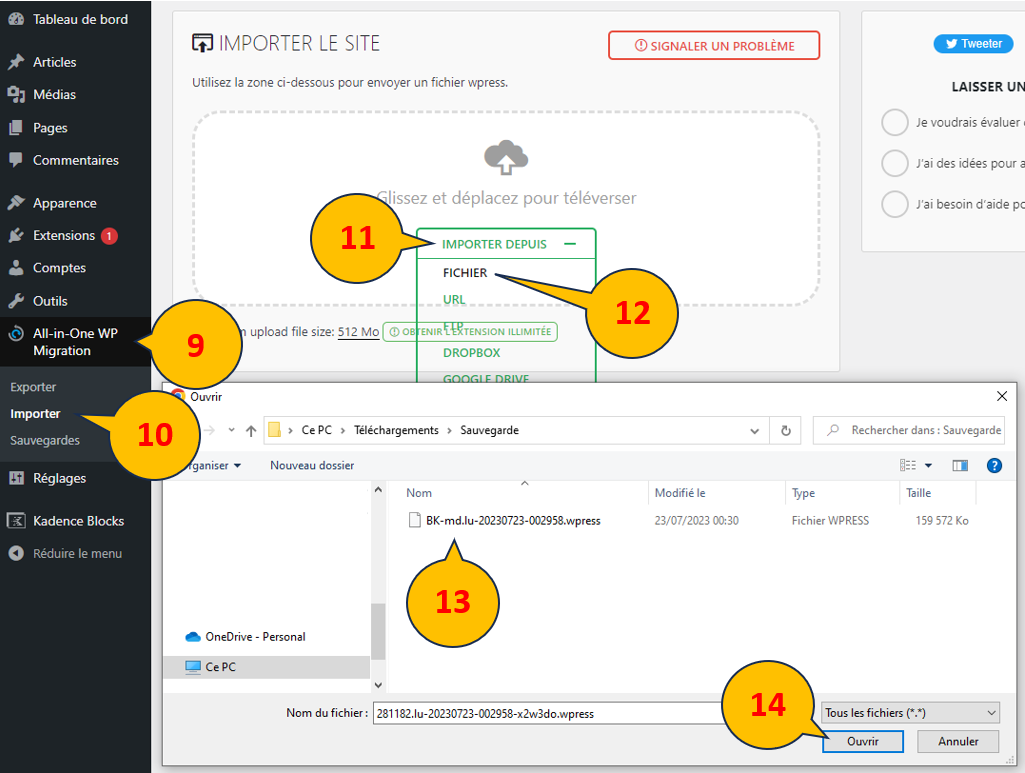Click the folder icon in address bar

click(x=275, y=430)
